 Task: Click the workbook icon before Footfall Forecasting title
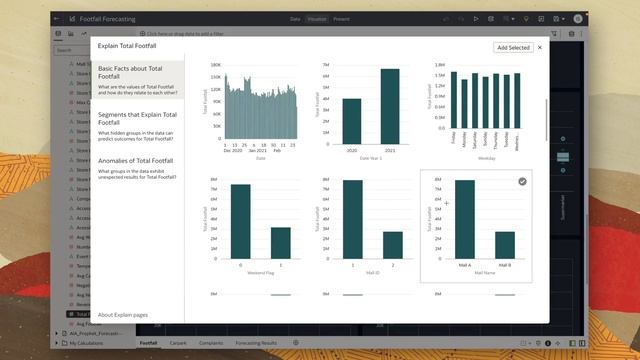[x=72, y=19]
